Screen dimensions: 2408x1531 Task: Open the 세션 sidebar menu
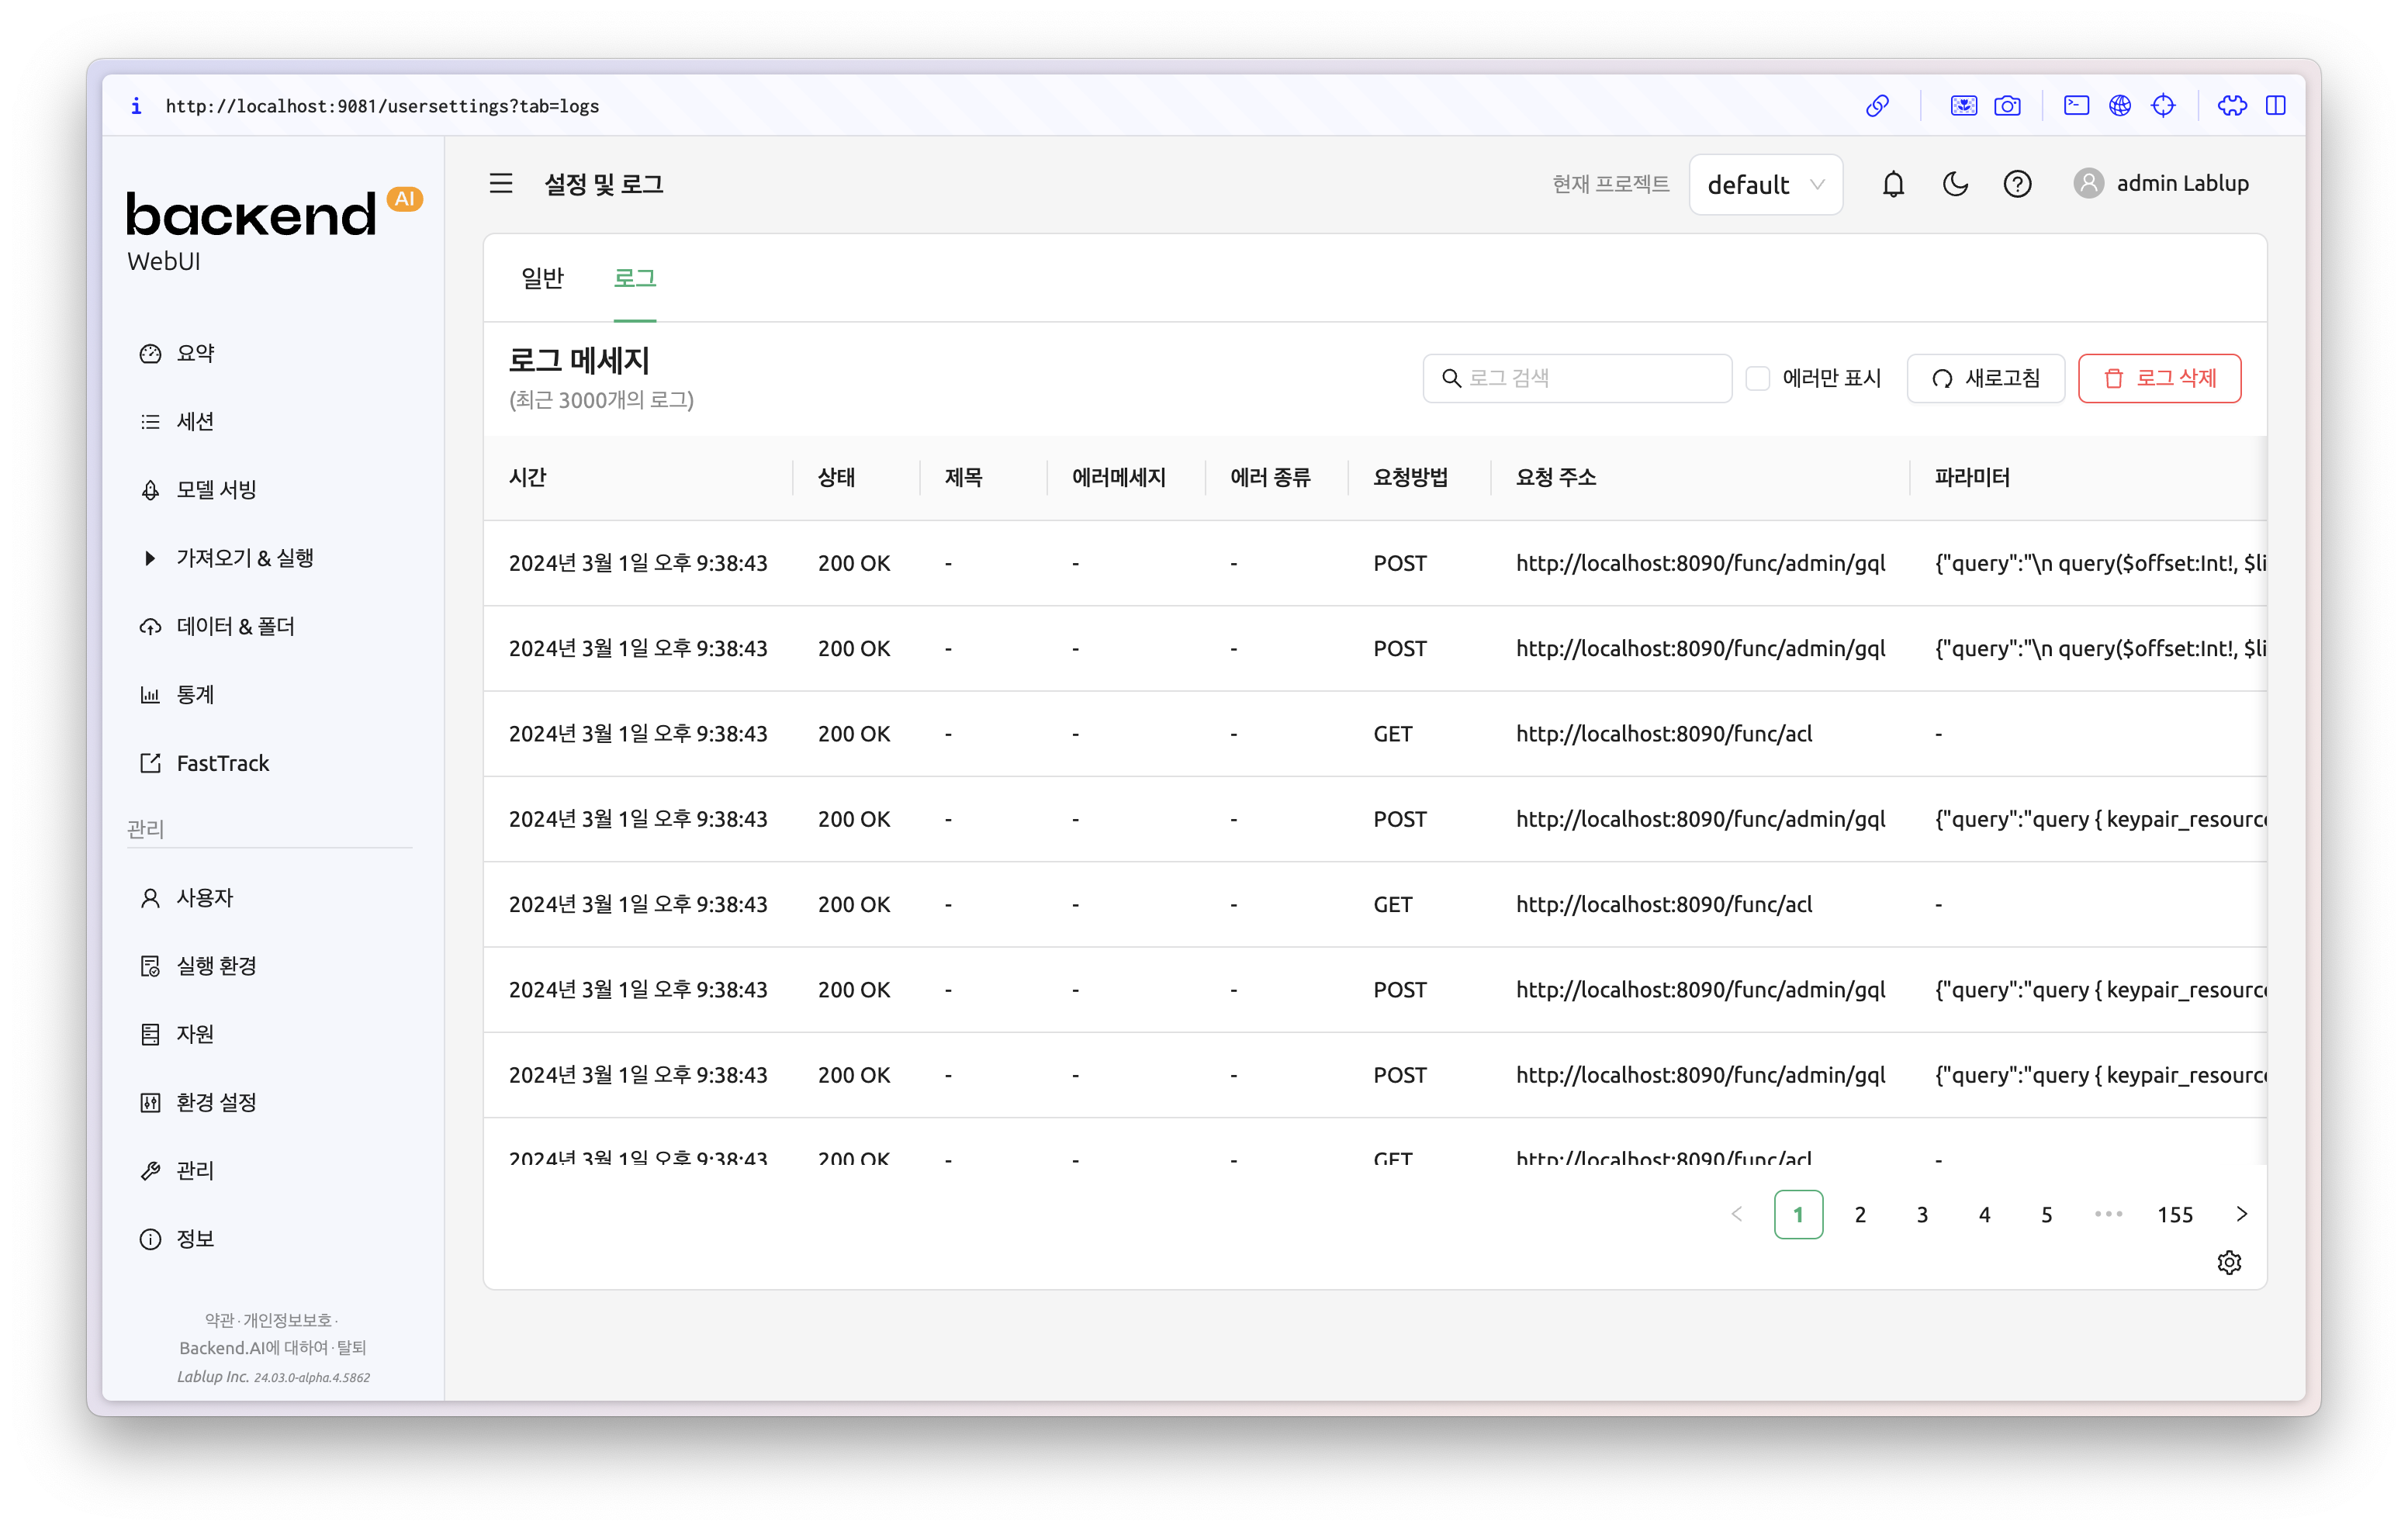[195, 421]
